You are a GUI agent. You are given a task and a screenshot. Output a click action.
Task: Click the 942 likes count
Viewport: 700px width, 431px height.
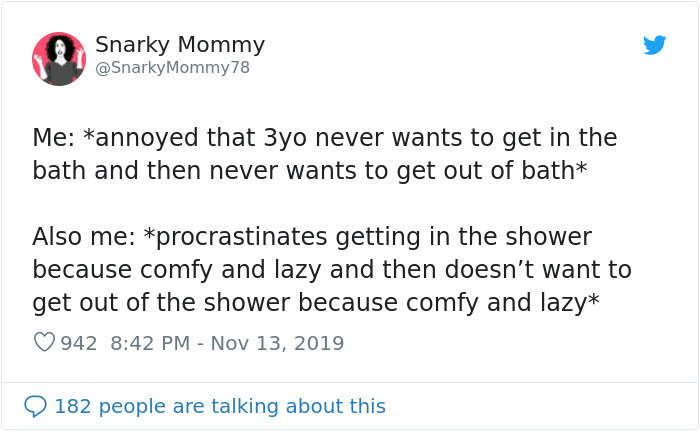[x=79, y=343]
